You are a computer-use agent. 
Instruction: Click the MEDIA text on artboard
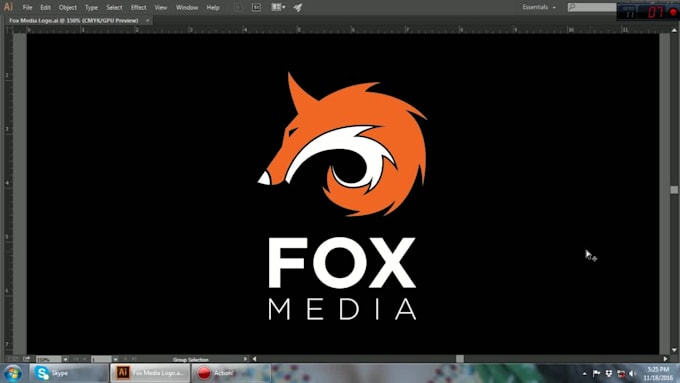(x=342, y=309)
